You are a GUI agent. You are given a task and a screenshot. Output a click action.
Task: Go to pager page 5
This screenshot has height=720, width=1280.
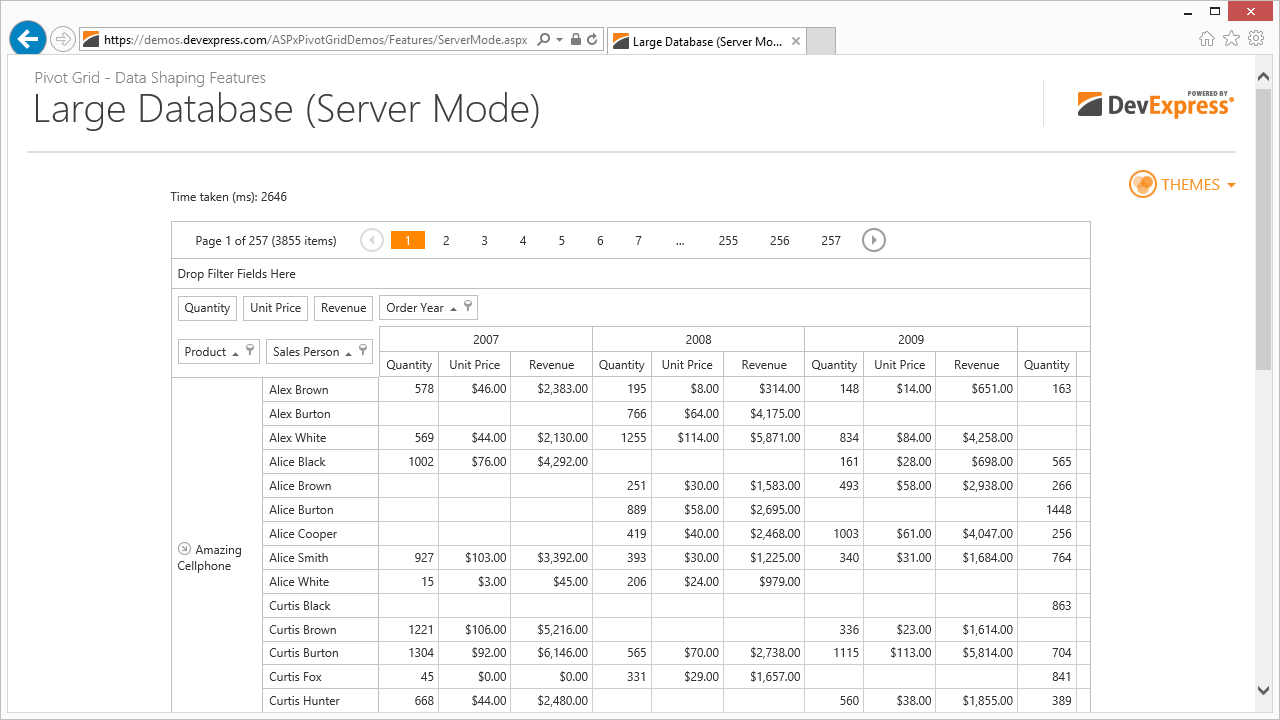pos(562,241)
